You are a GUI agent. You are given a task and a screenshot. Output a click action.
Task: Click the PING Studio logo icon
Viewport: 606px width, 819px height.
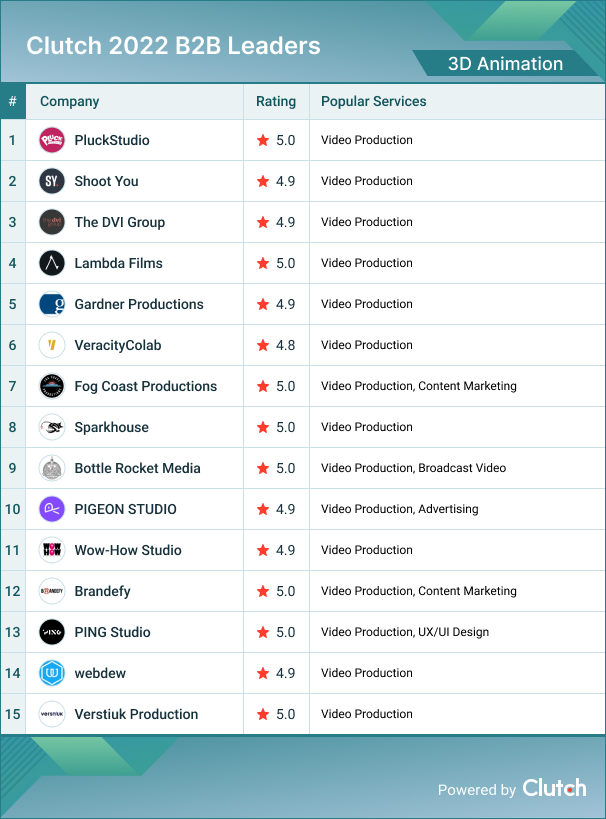pyautogui.click(x=52, y=632)
